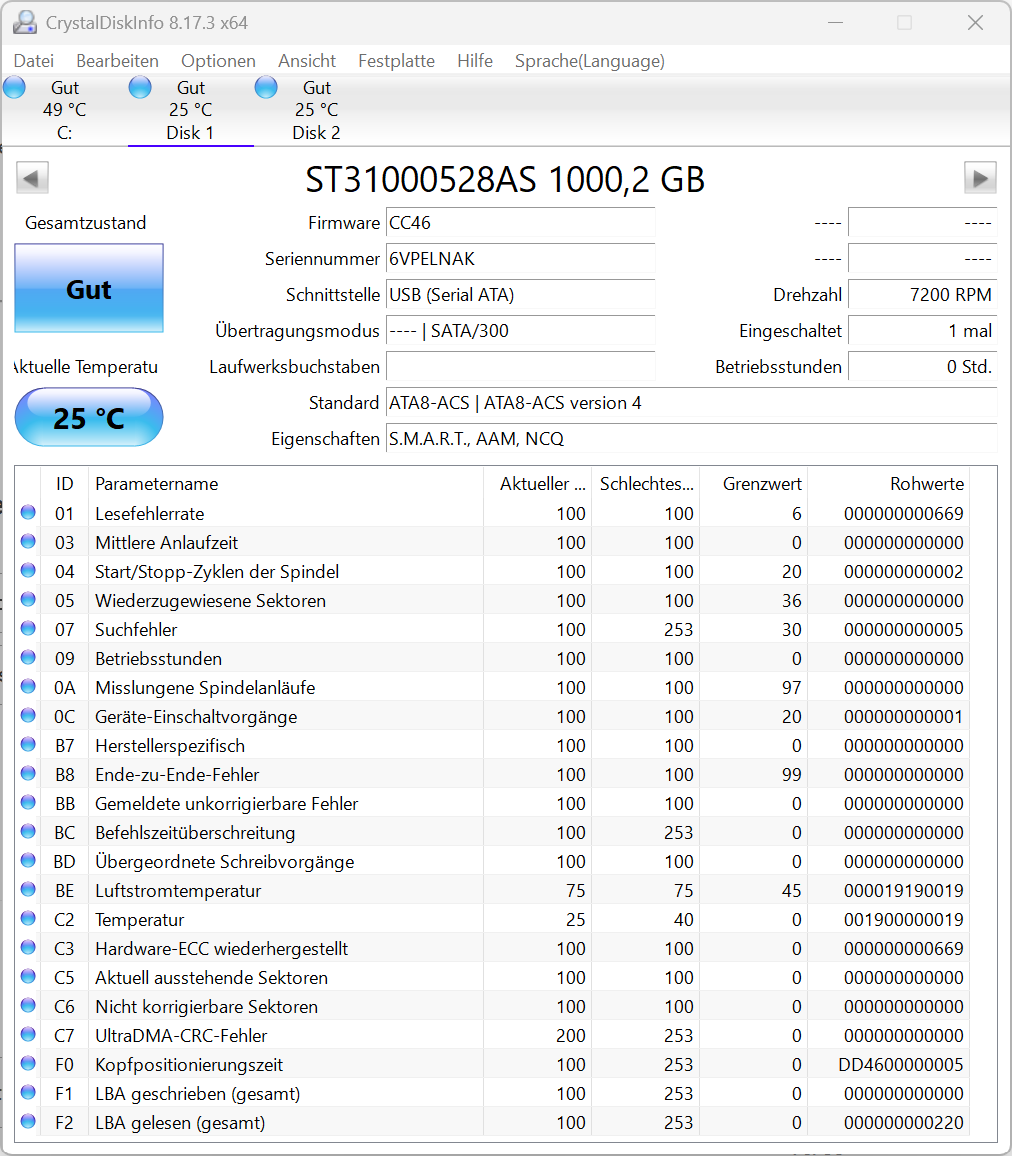
Task: Click the 25 °C temperature button
Action: 89,417
